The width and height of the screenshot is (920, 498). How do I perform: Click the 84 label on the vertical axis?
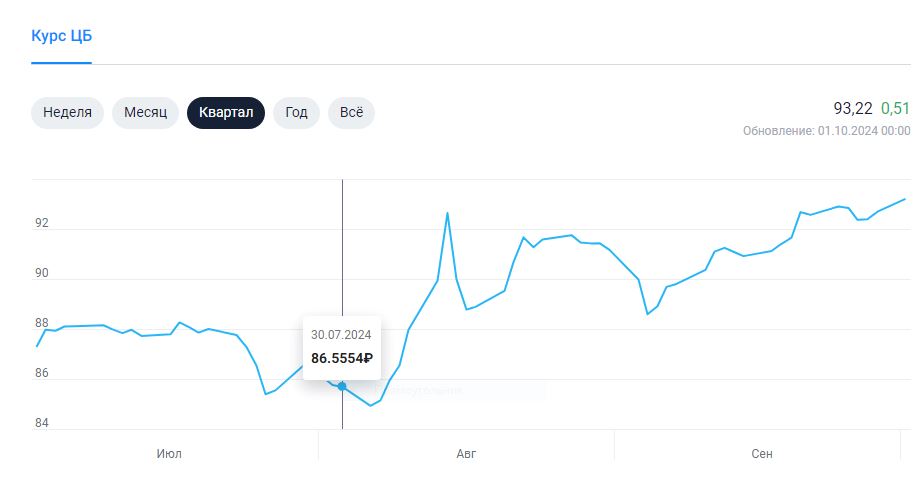click(x=42, y=423)
